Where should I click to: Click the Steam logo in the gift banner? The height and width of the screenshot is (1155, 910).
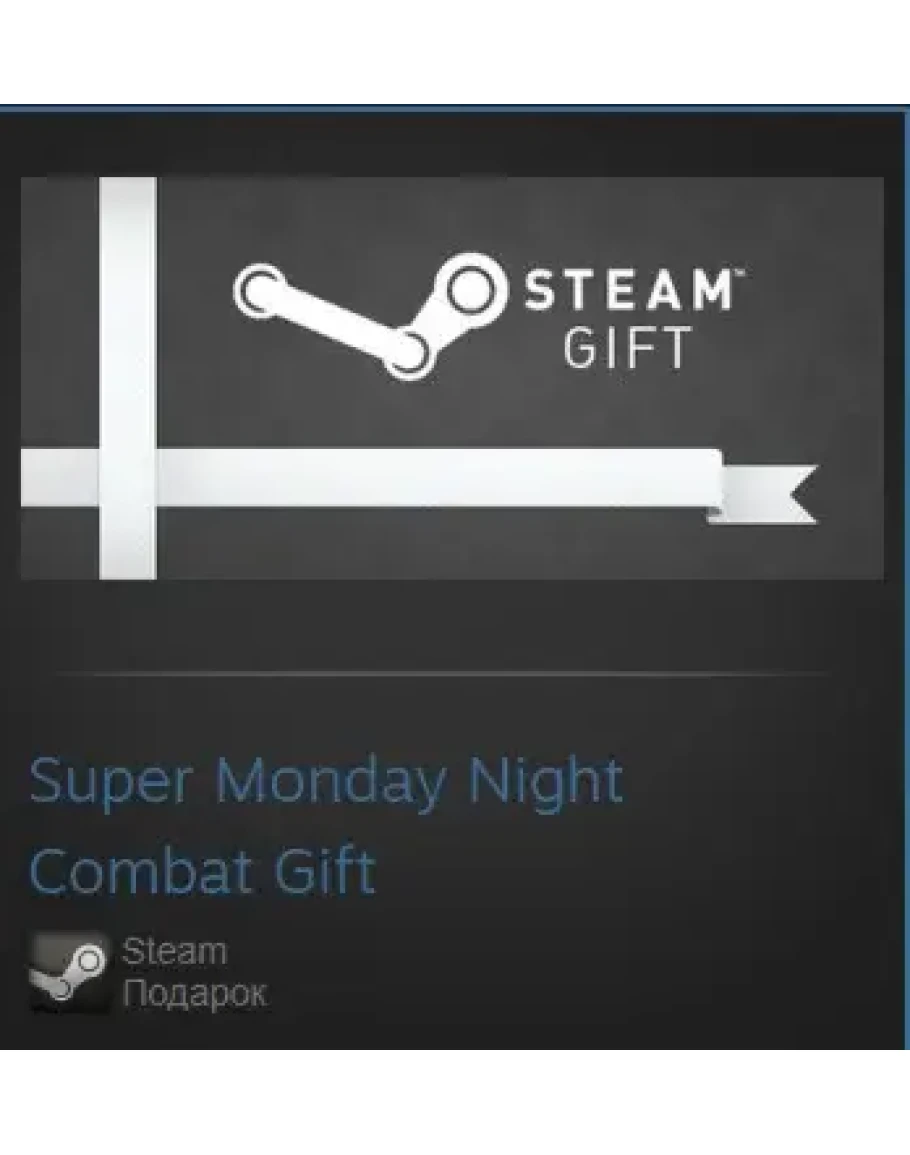371,316
